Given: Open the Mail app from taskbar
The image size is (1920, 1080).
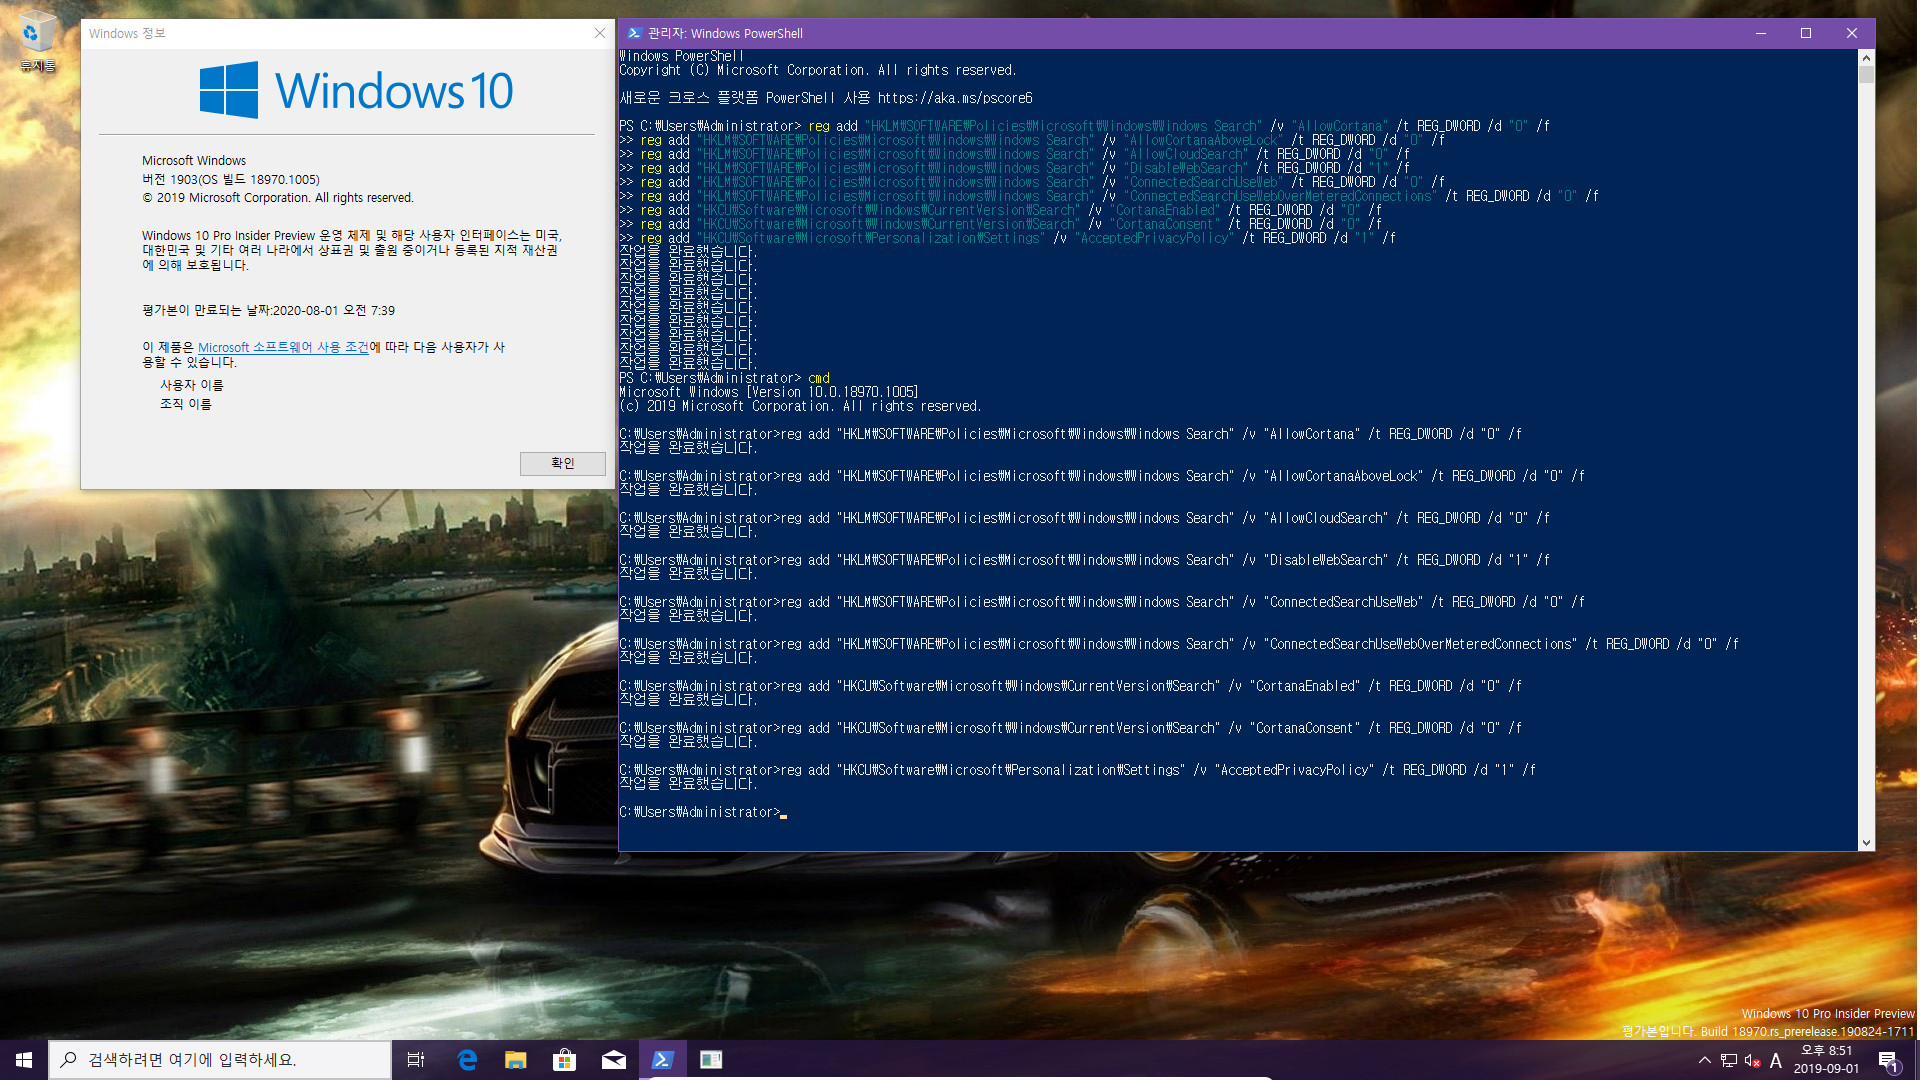Looking at the screenshot, I should 614,1060.
